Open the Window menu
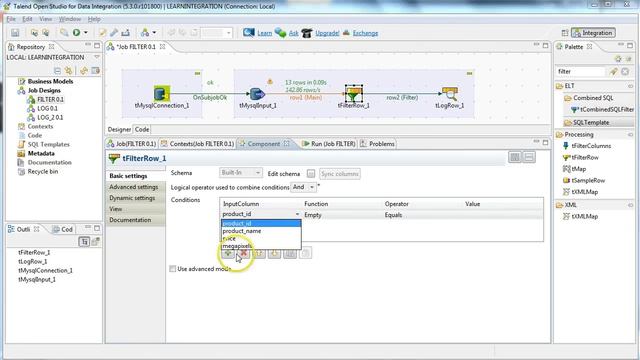The height and width of the screenshot is (360, 640). (x=69, y=19)
